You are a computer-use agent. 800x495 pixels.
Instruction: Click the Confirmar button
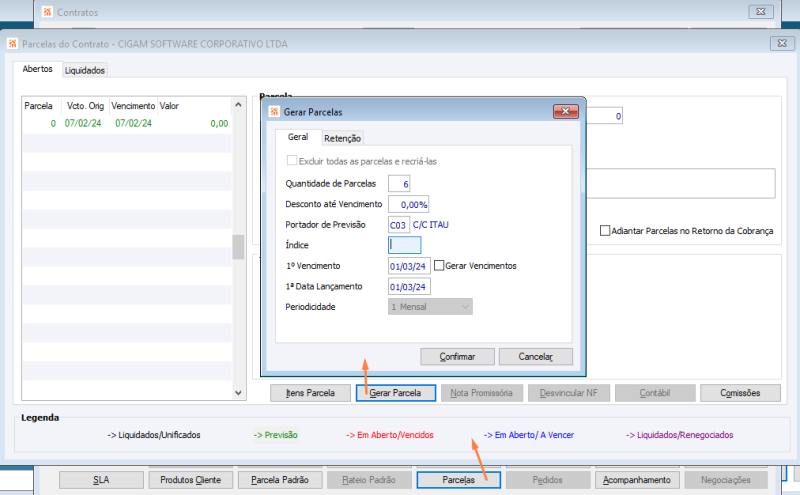pos(457,357)
